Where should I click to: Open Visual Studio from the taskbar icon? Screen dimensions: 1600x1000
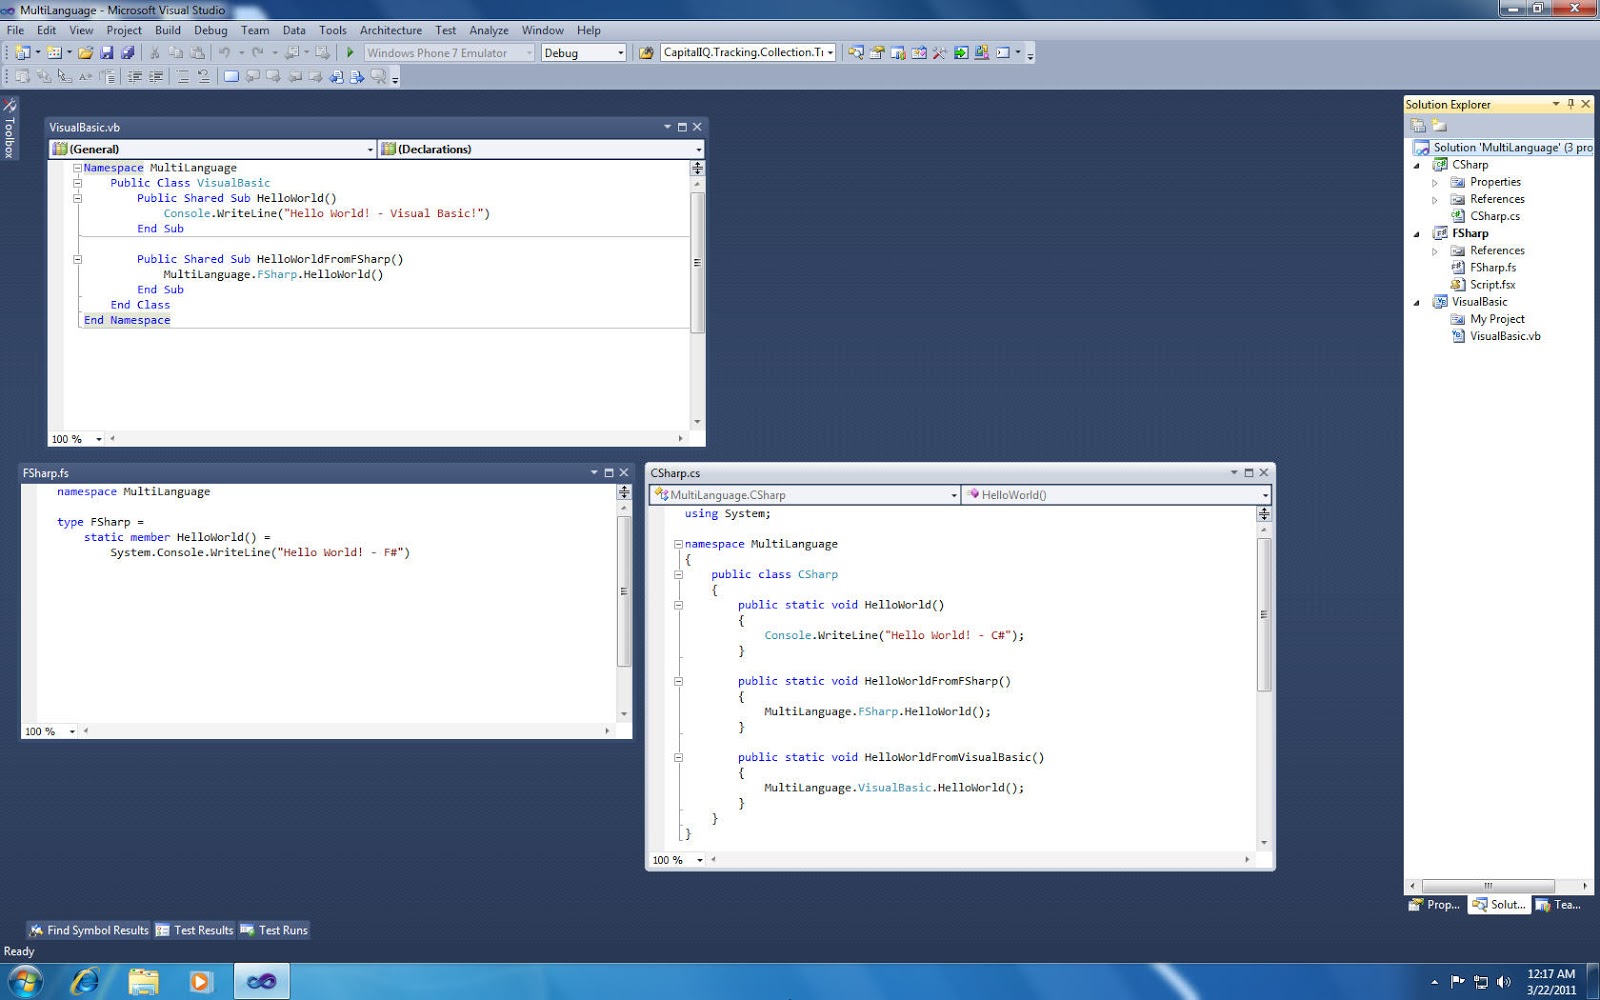coord(261,980)
